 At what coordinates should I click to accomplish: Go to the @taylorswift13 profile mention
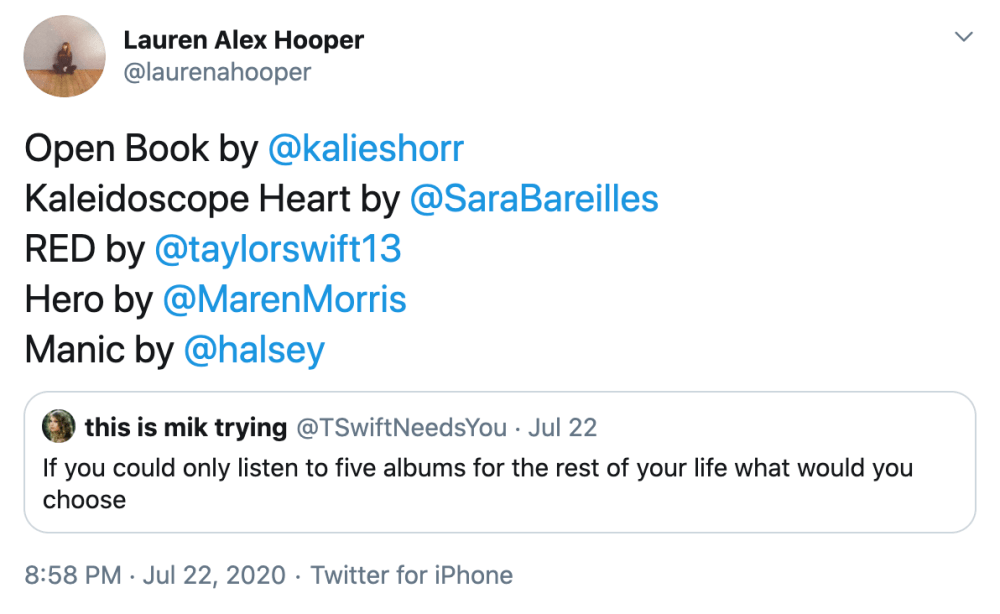point(278,249)
